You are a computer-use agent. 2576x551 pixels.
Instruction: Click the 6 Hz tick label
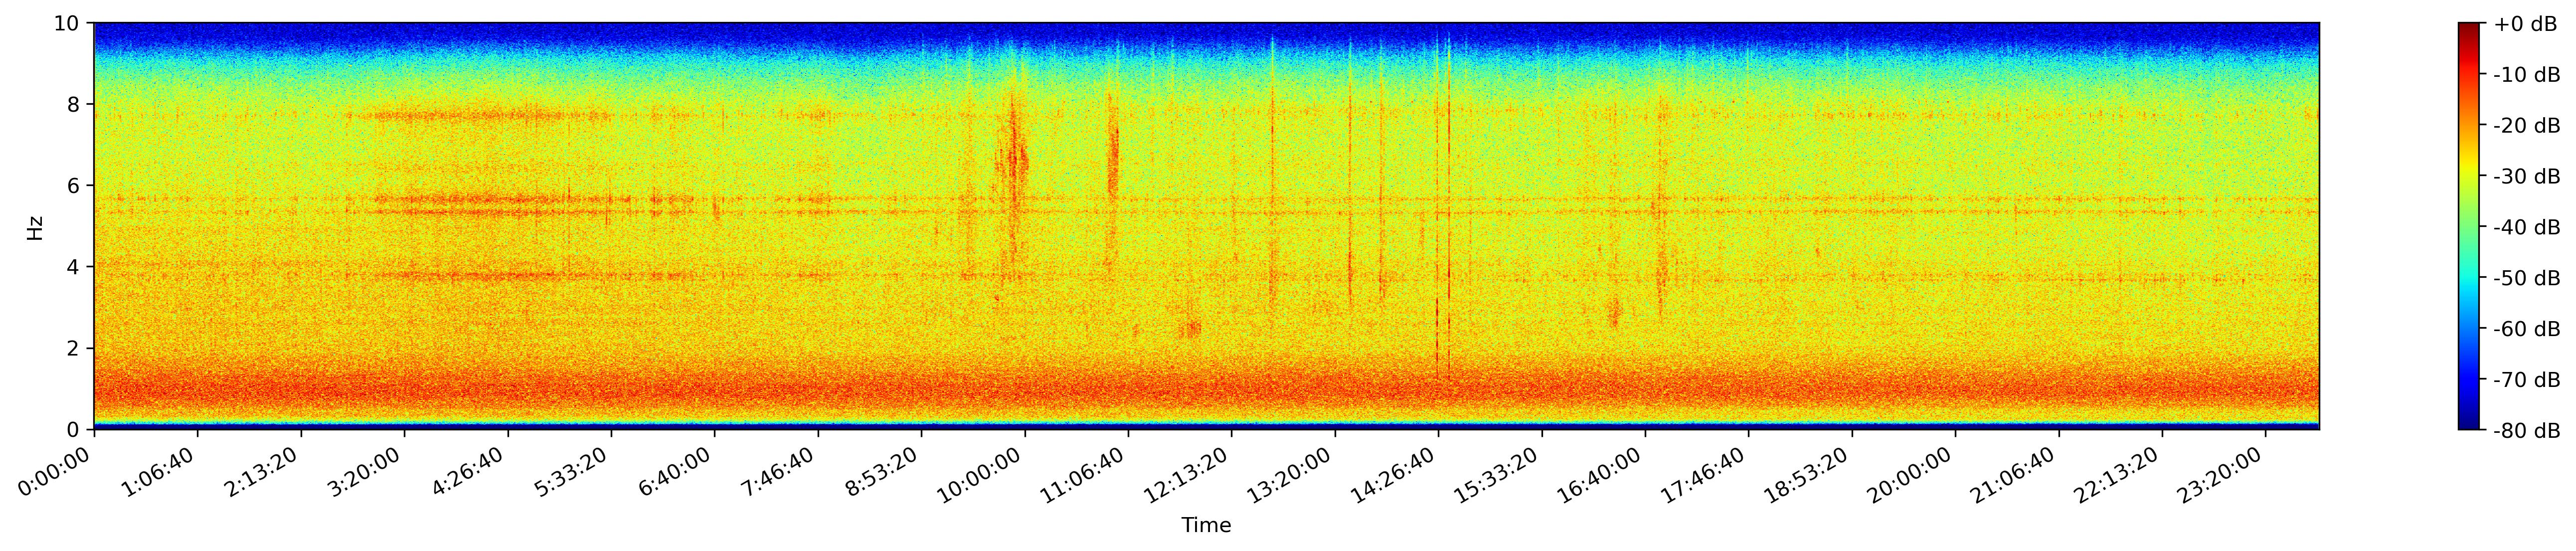point(75,186)
